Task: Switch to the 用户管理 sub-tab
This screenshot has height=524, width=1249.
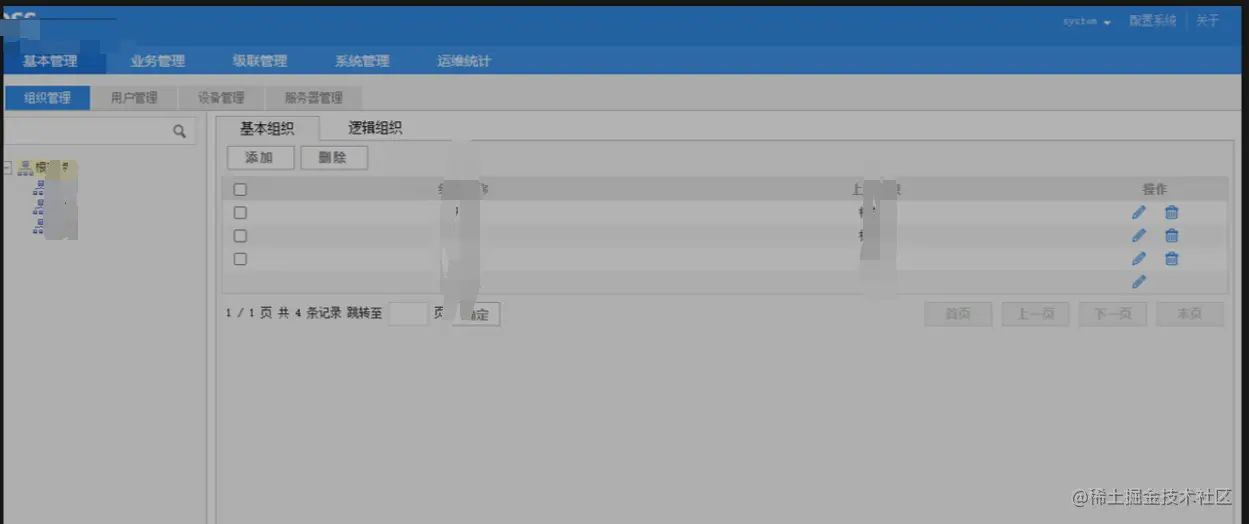Action: [x=134, y=98]
